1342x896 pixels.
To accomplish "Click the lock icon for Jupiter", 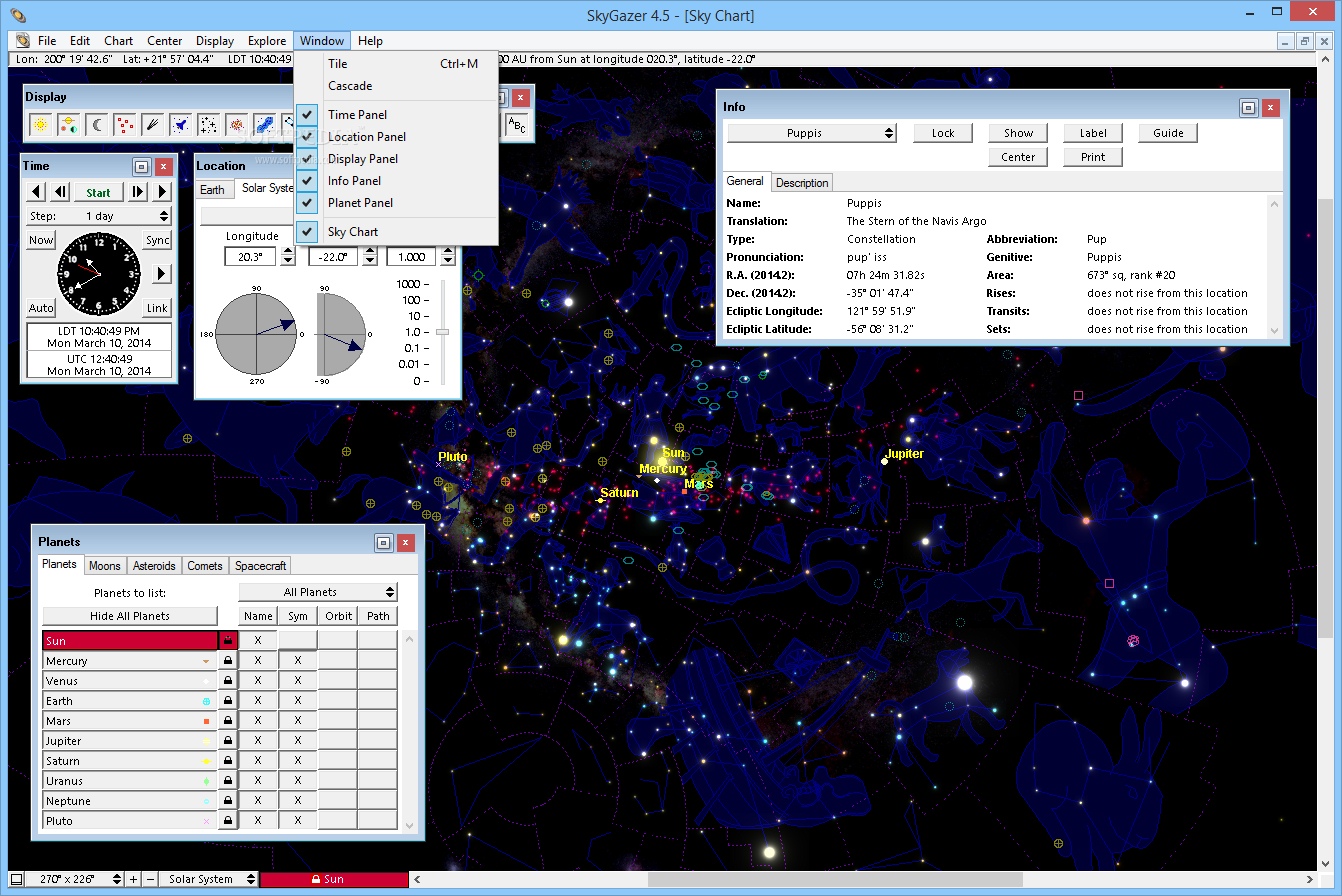I will tap(228, 741).
